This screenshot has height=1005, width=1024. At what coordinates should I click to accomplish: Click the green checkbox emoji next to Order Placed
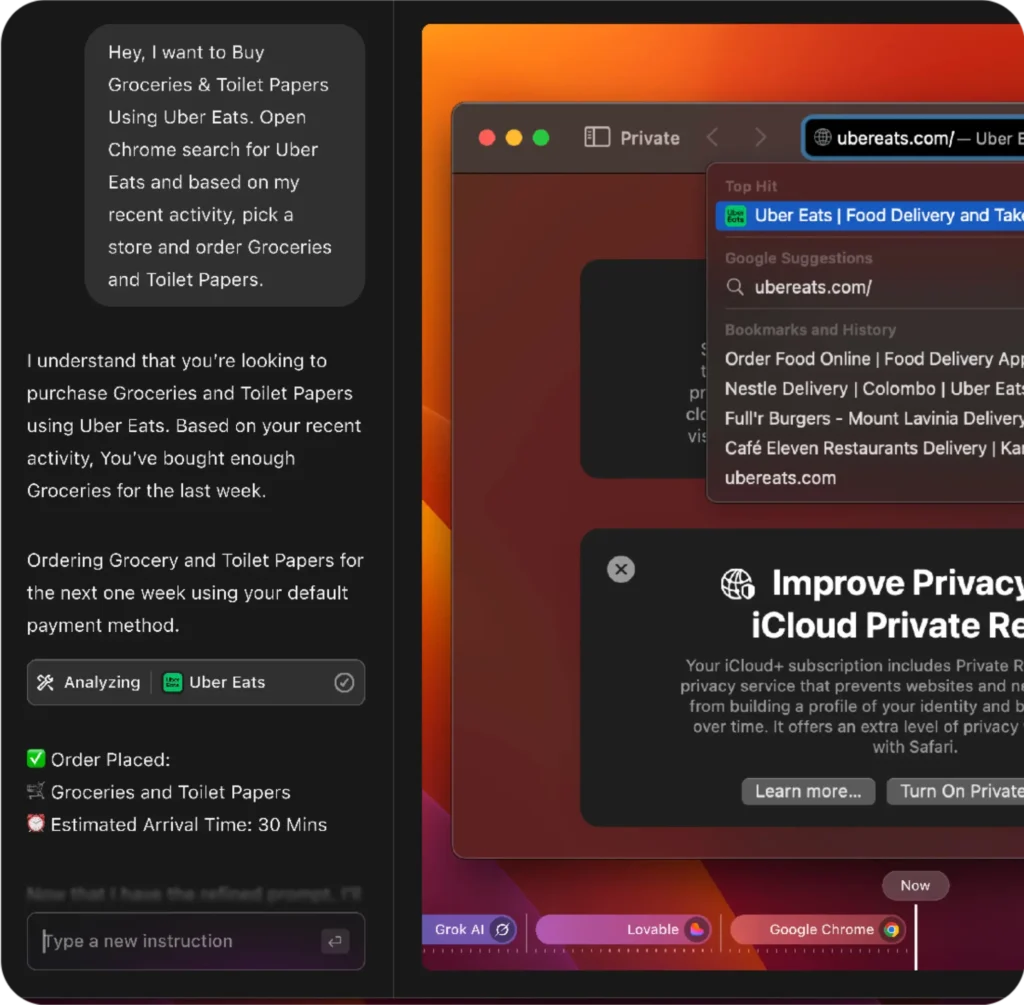(x=36, y=759)
